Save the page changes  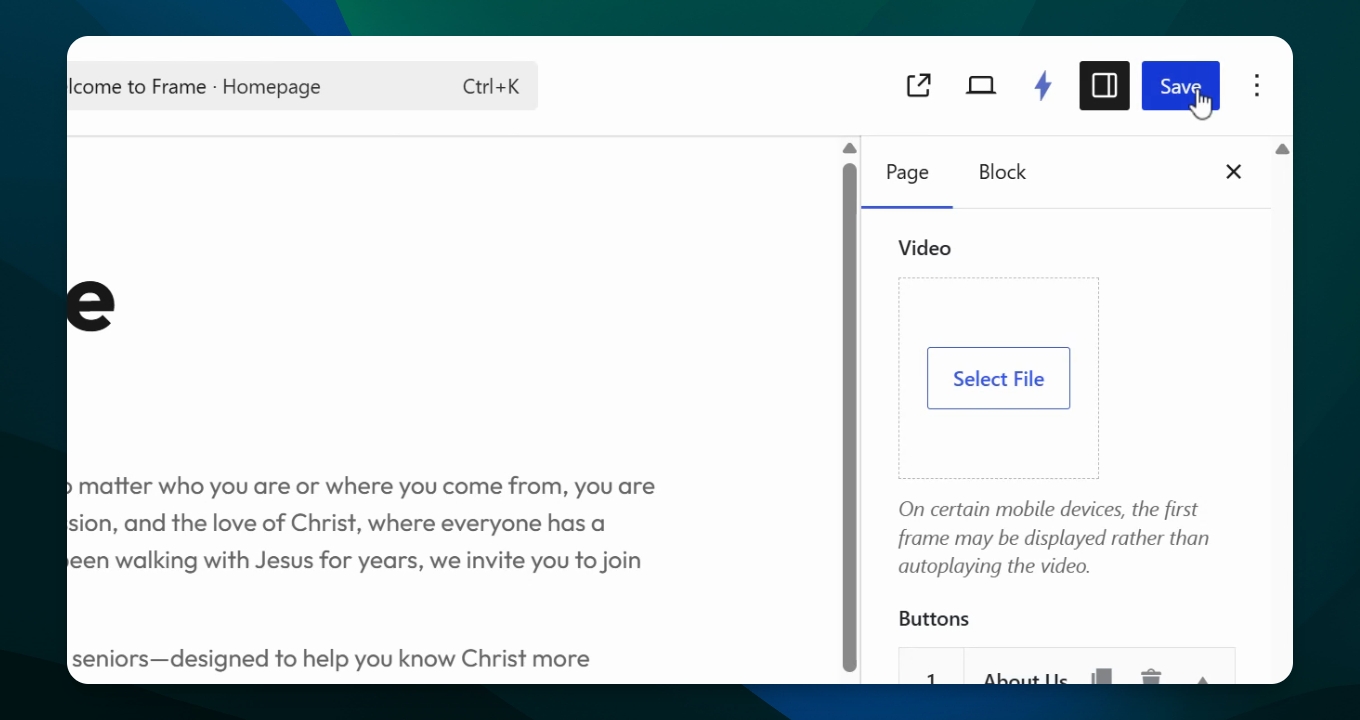(1180, 86)
